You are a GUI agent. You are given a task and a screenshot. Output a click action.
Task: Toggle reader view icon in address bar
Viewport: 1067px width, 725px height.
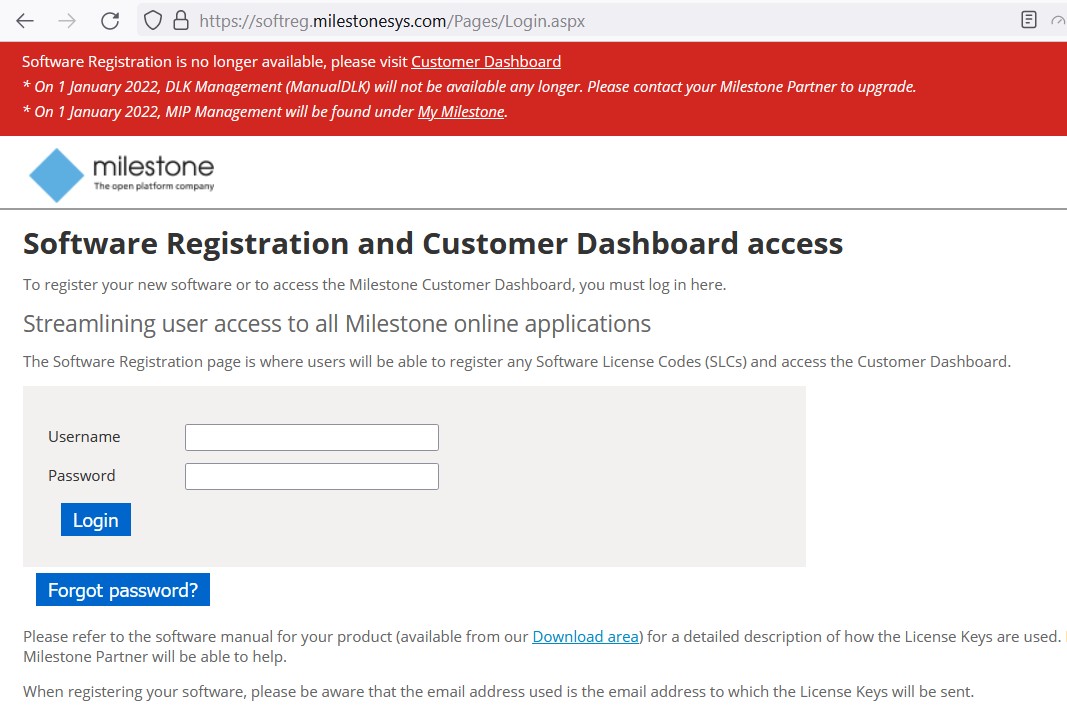[x=1028, y=20]
